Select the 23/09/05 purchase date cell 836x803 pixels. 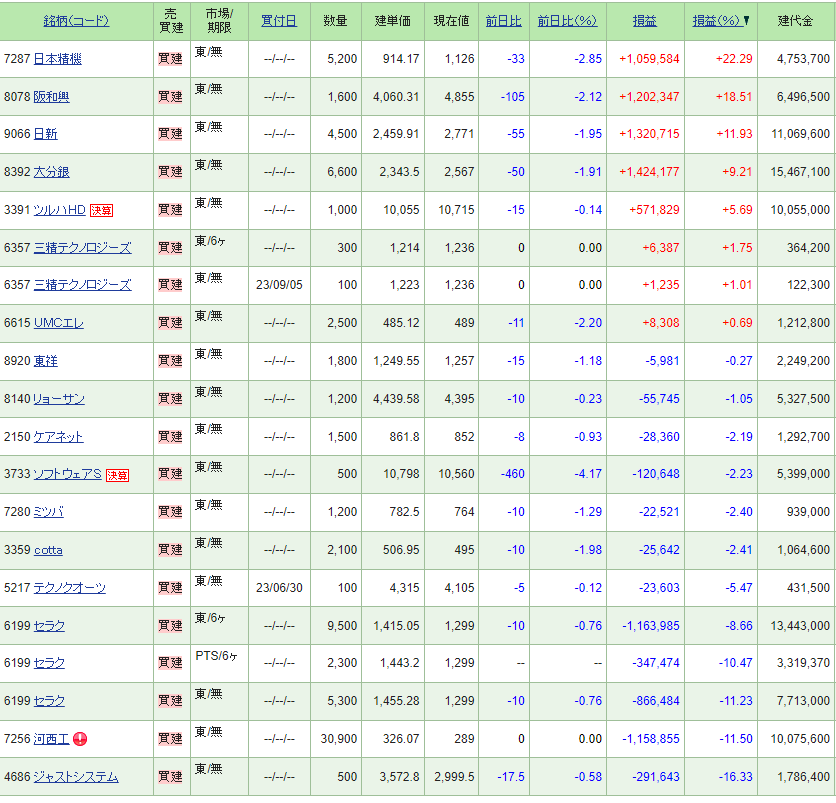point(279,285)
